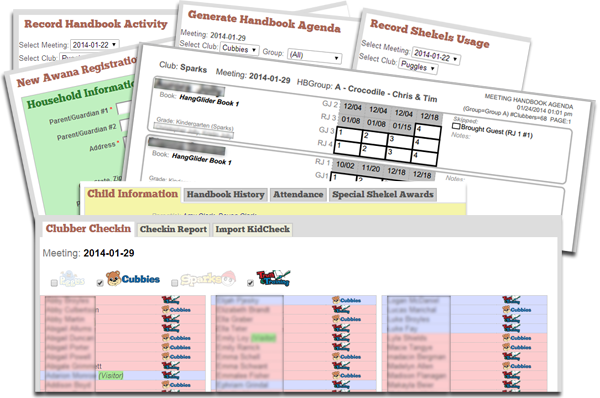Click the Cubbies icon in Madelyn Allen's row
This screenshot has height=398, width=600.
[x=517, y=366]
